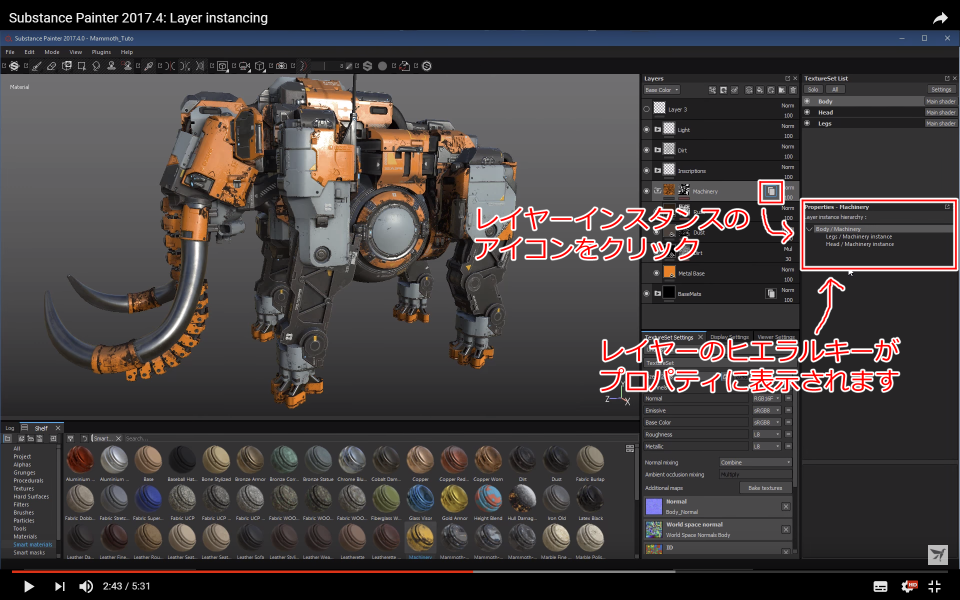Delete layer with the trash icon
Screen dimensions: 960x600
point(793,90)
